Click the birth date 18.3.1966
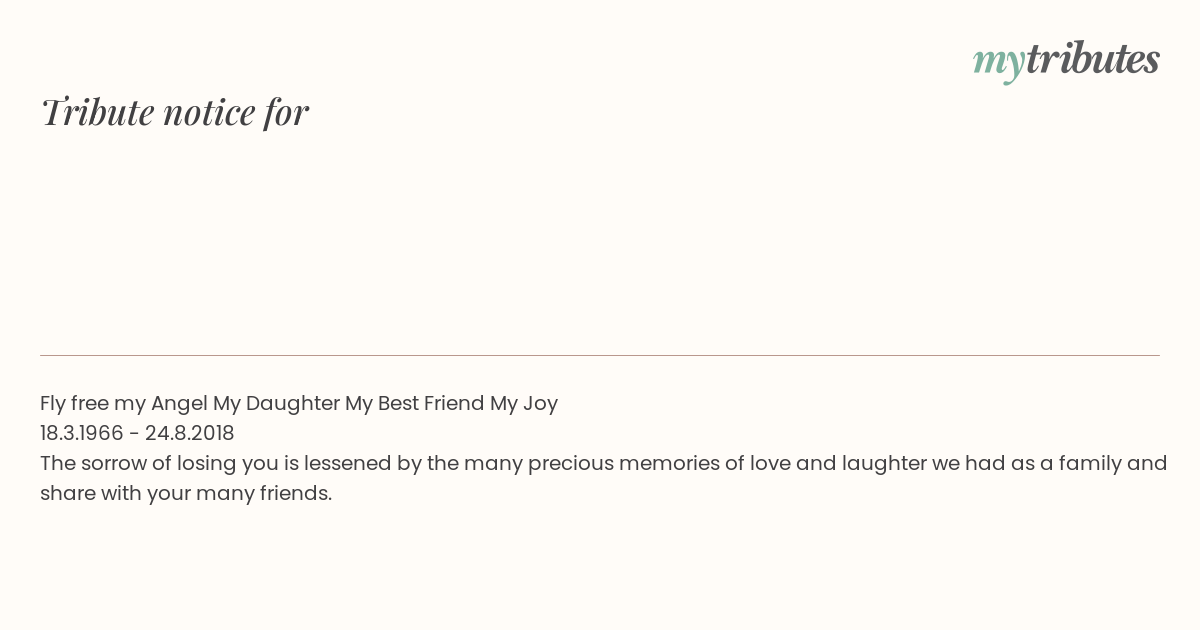The height and width of the screenshot is (630, 1200). coord(82,433)
